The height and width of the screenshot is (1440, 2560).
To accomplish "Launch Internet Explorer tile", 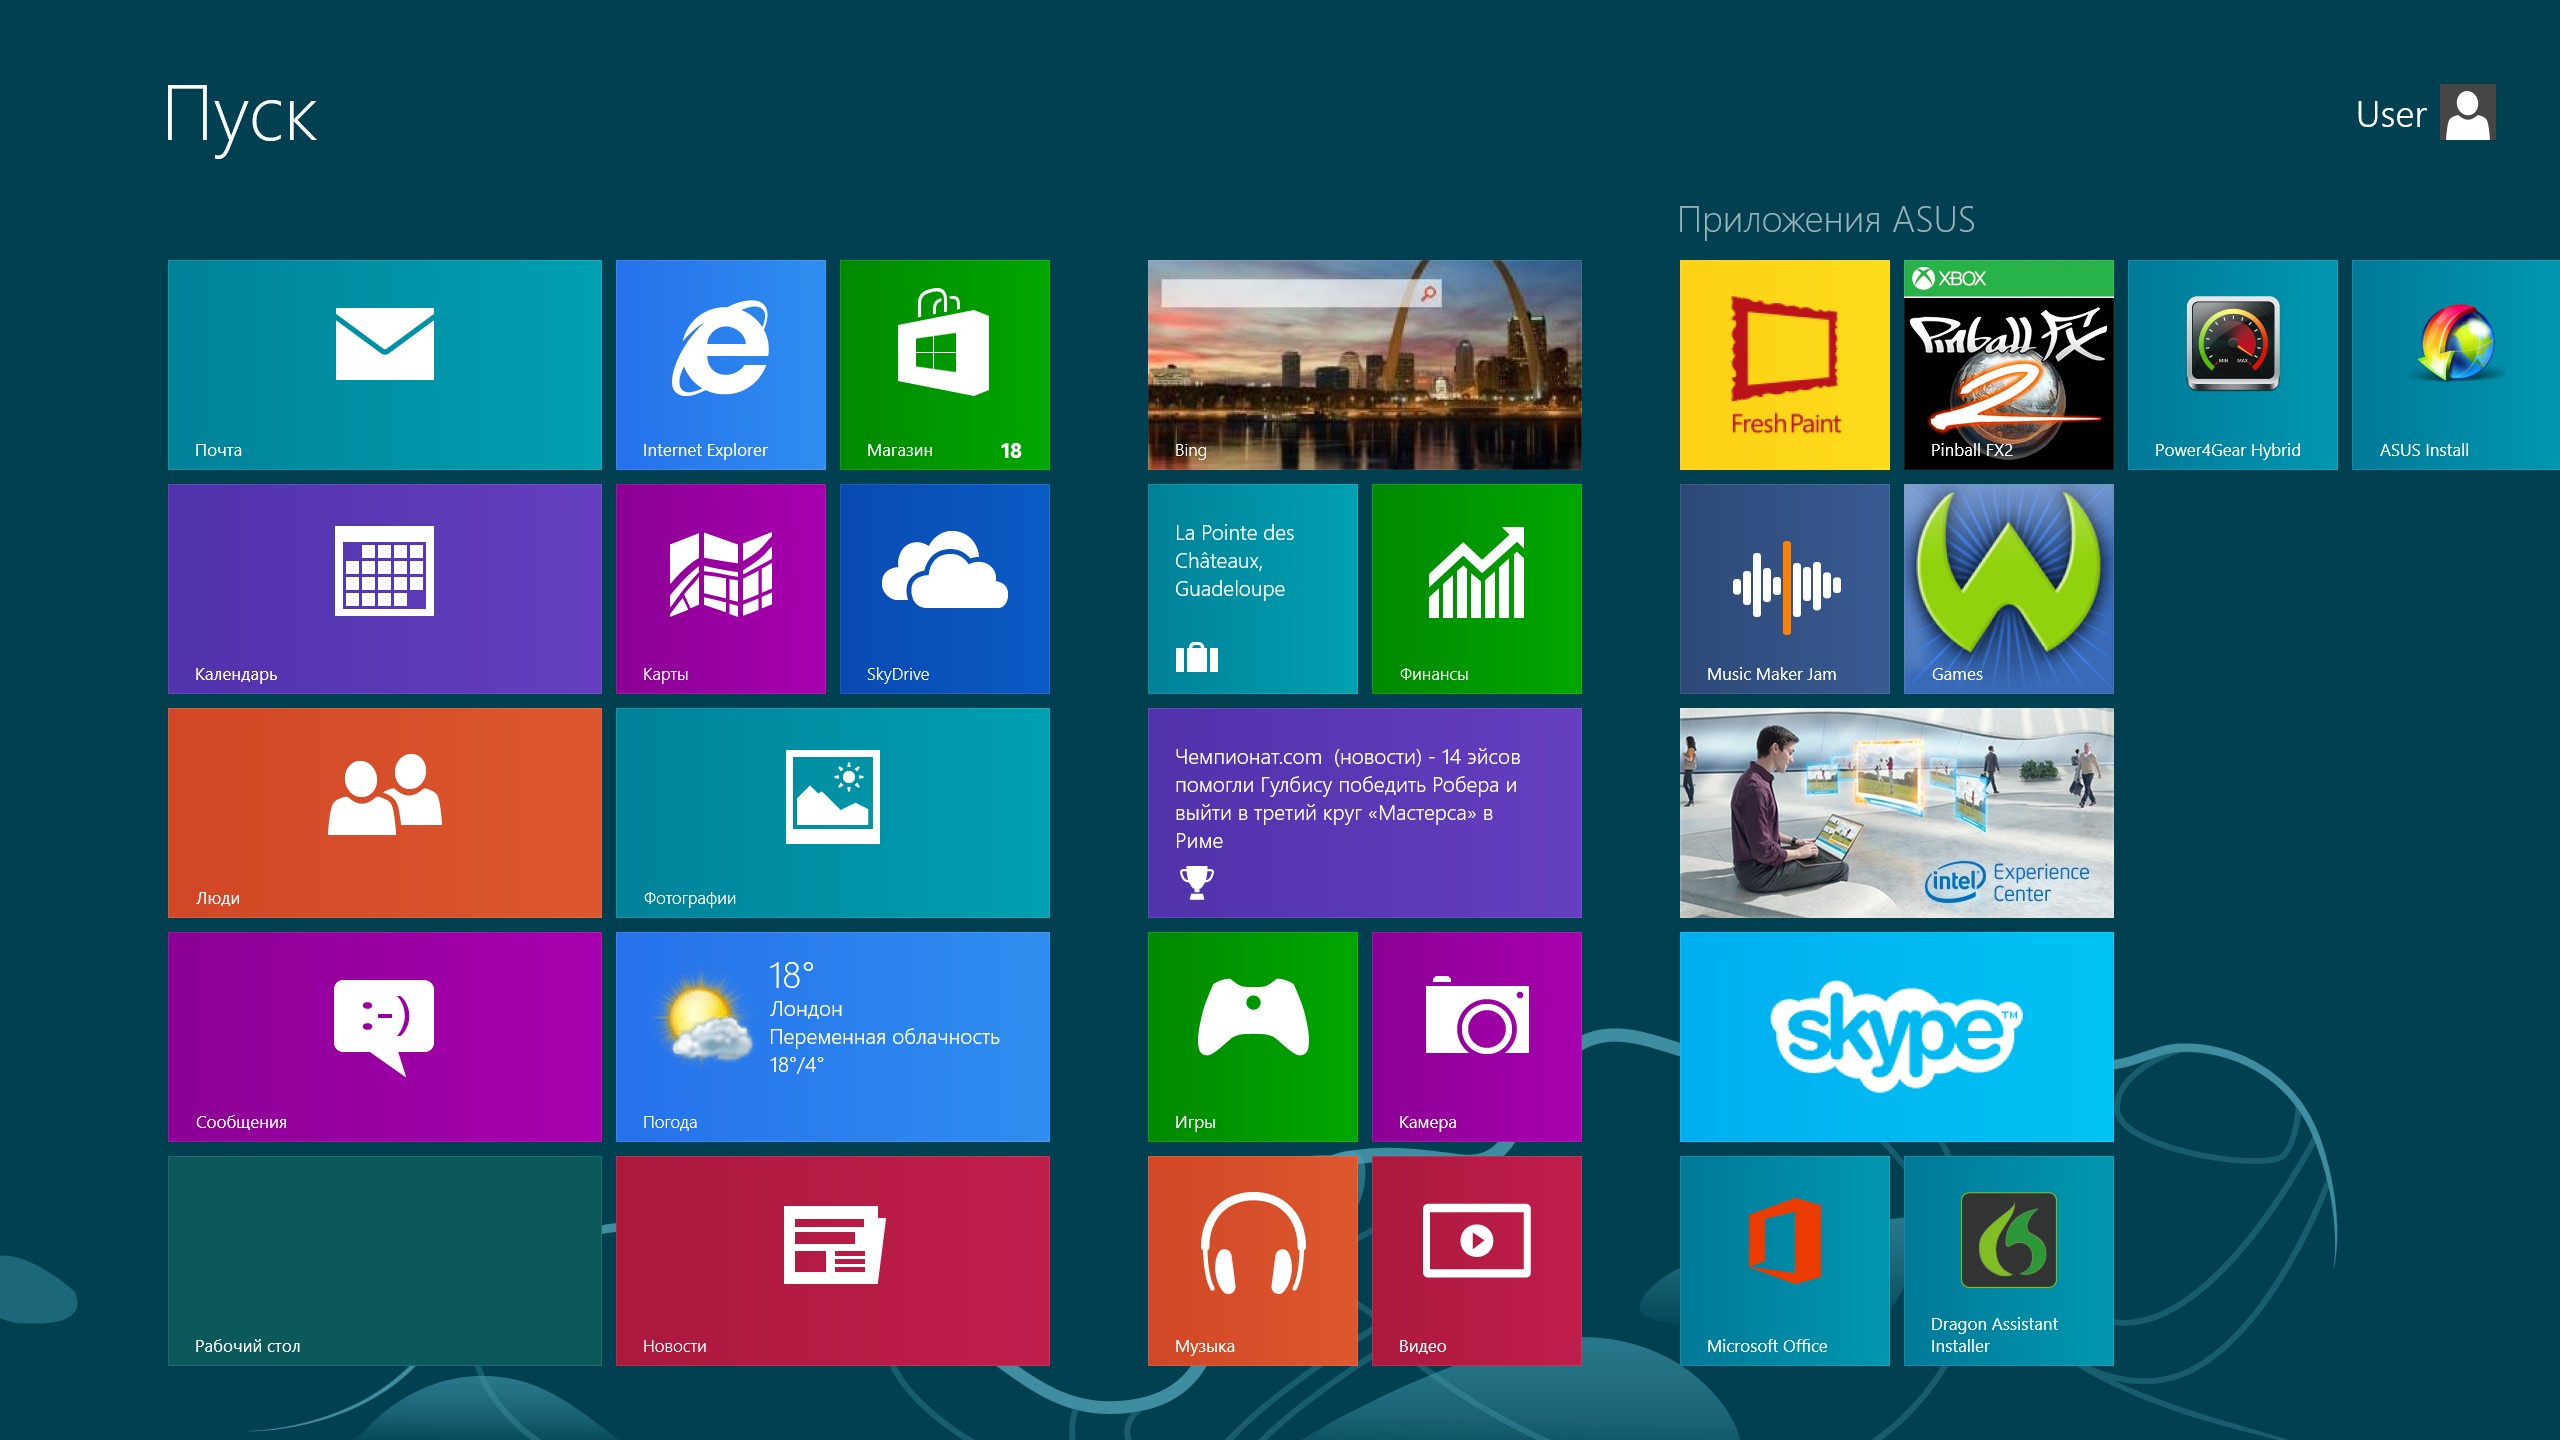I will pos(720,364).
